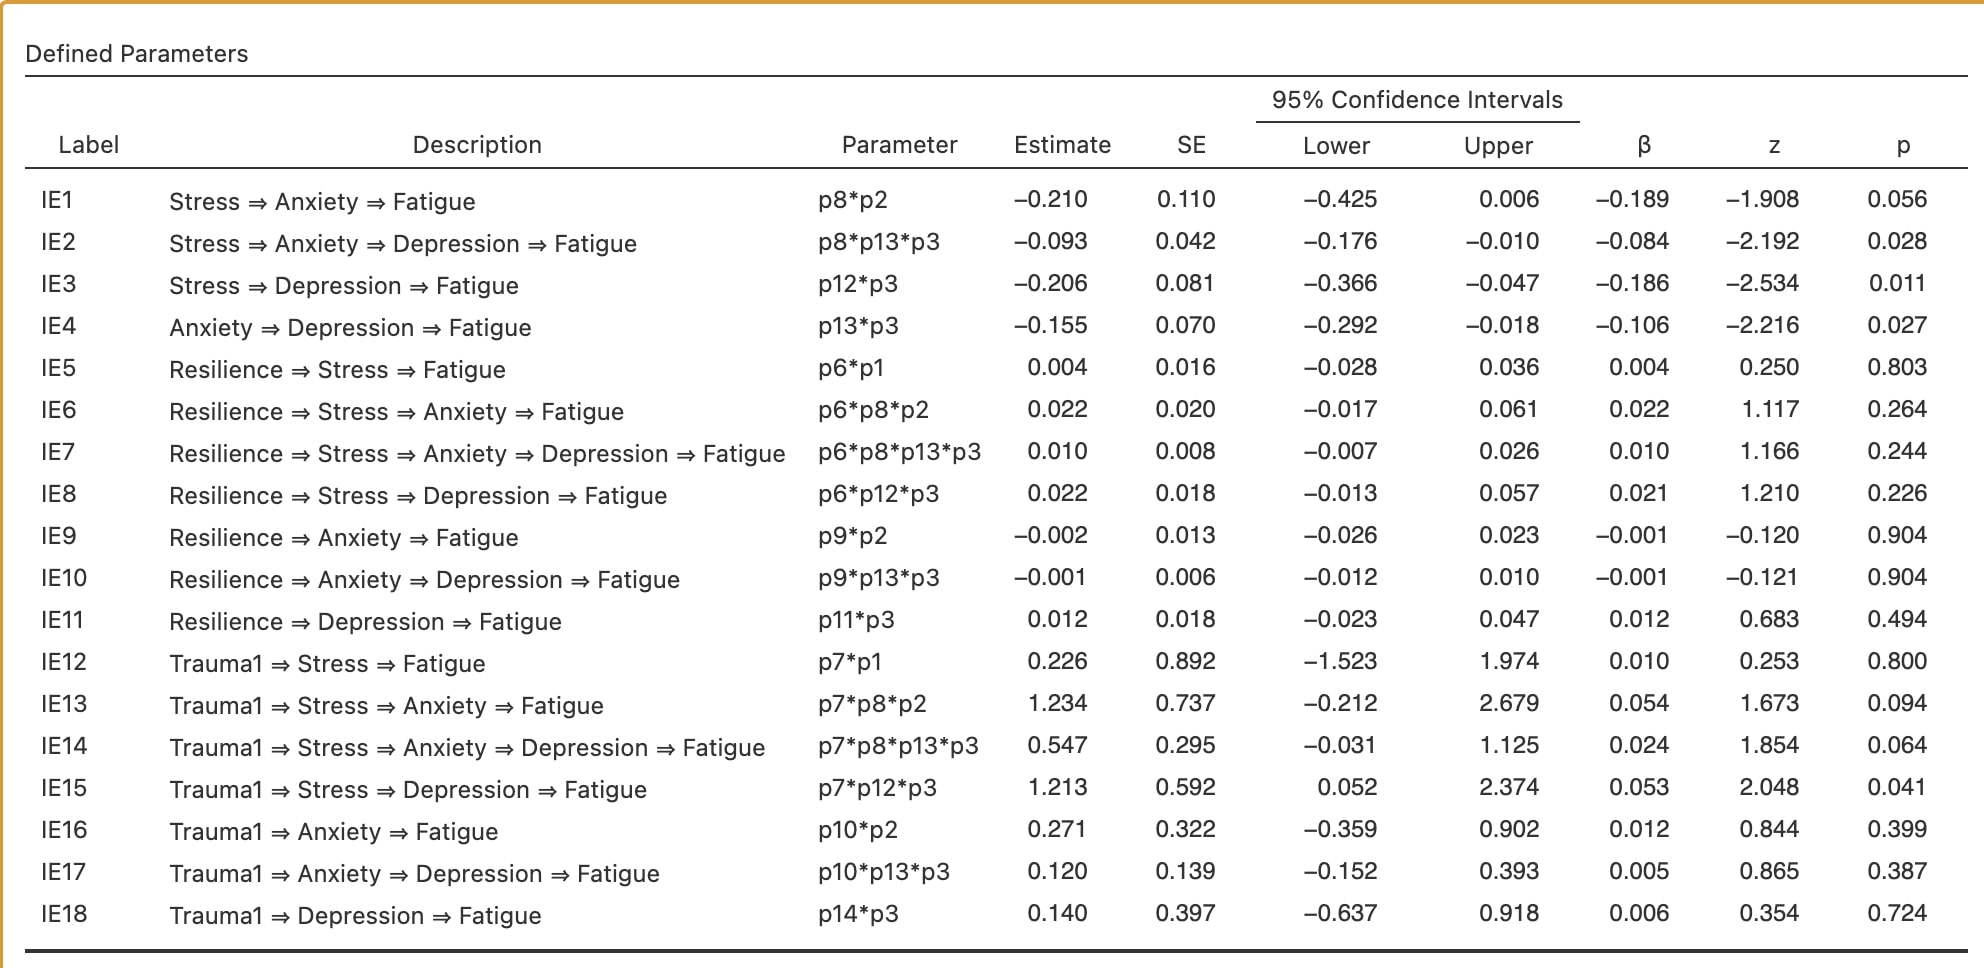1984x968 pixels.
Task: Select the description Trauma1 ⇒ Anxiety ⇒ Fatigue
Action: (334, 832)
